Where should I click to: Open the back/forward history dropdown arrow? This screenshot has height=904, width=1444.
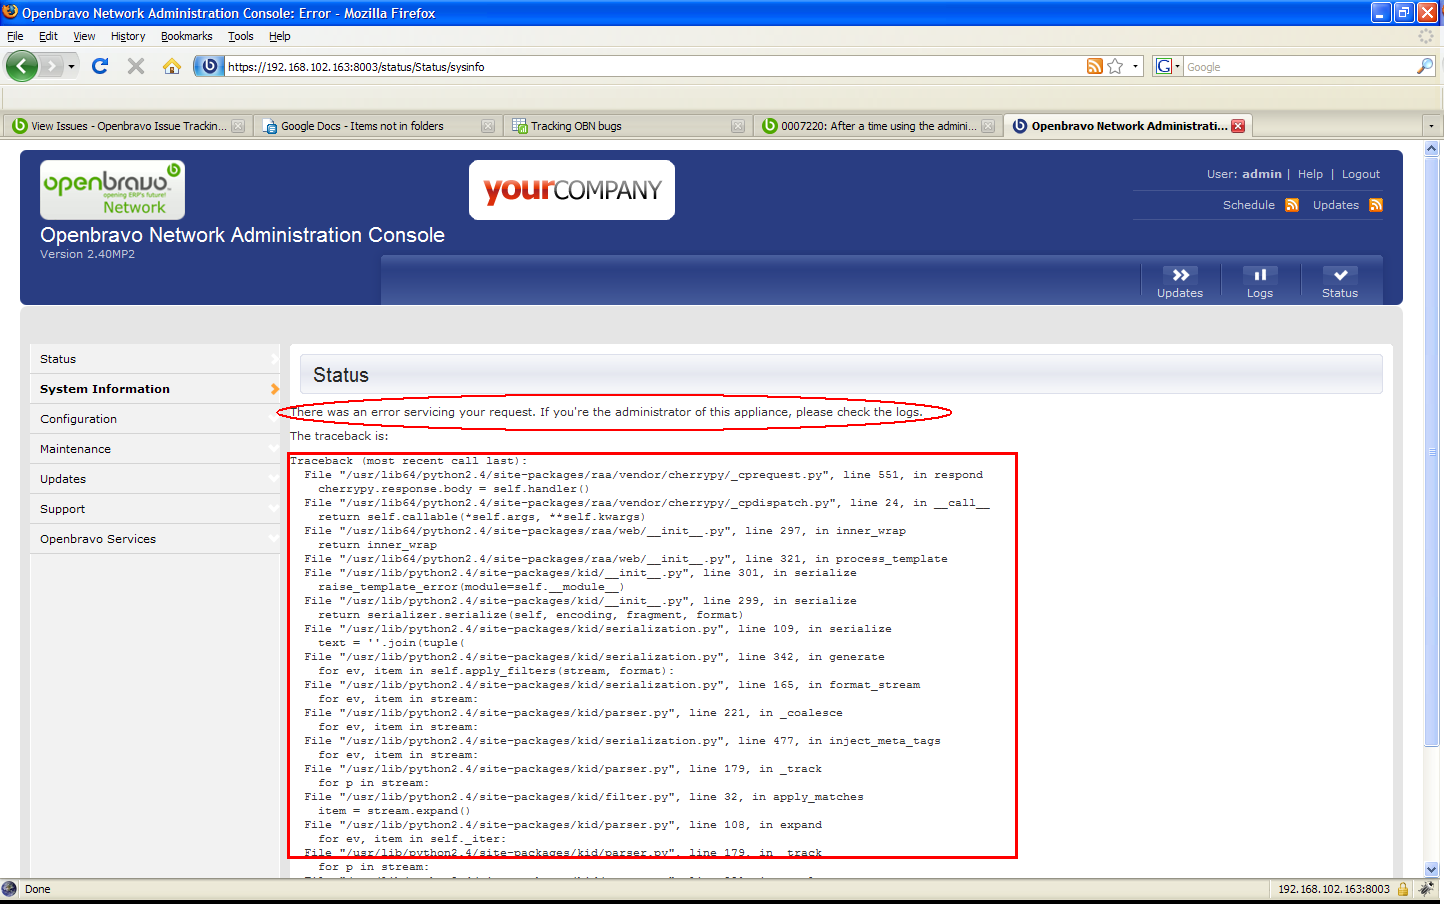tap(71, 67)
